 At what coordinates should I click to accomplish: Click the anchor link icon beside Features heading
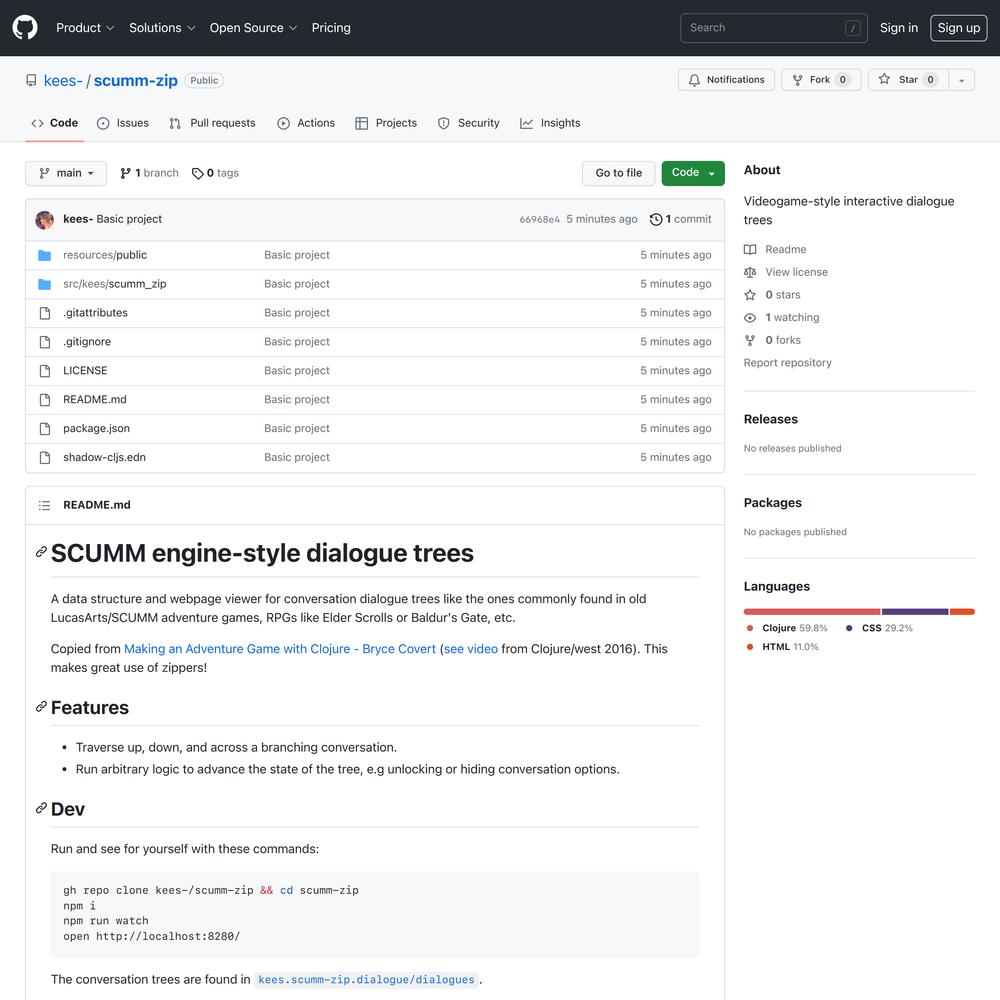41,707
